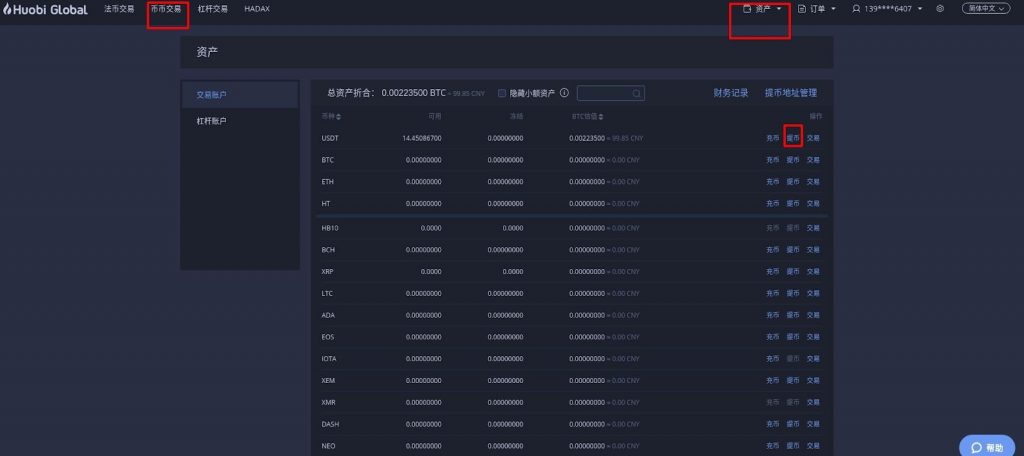Expand the 简体中文 language dropdown
Screen dimensions: 1024x456
click(985, 9)
